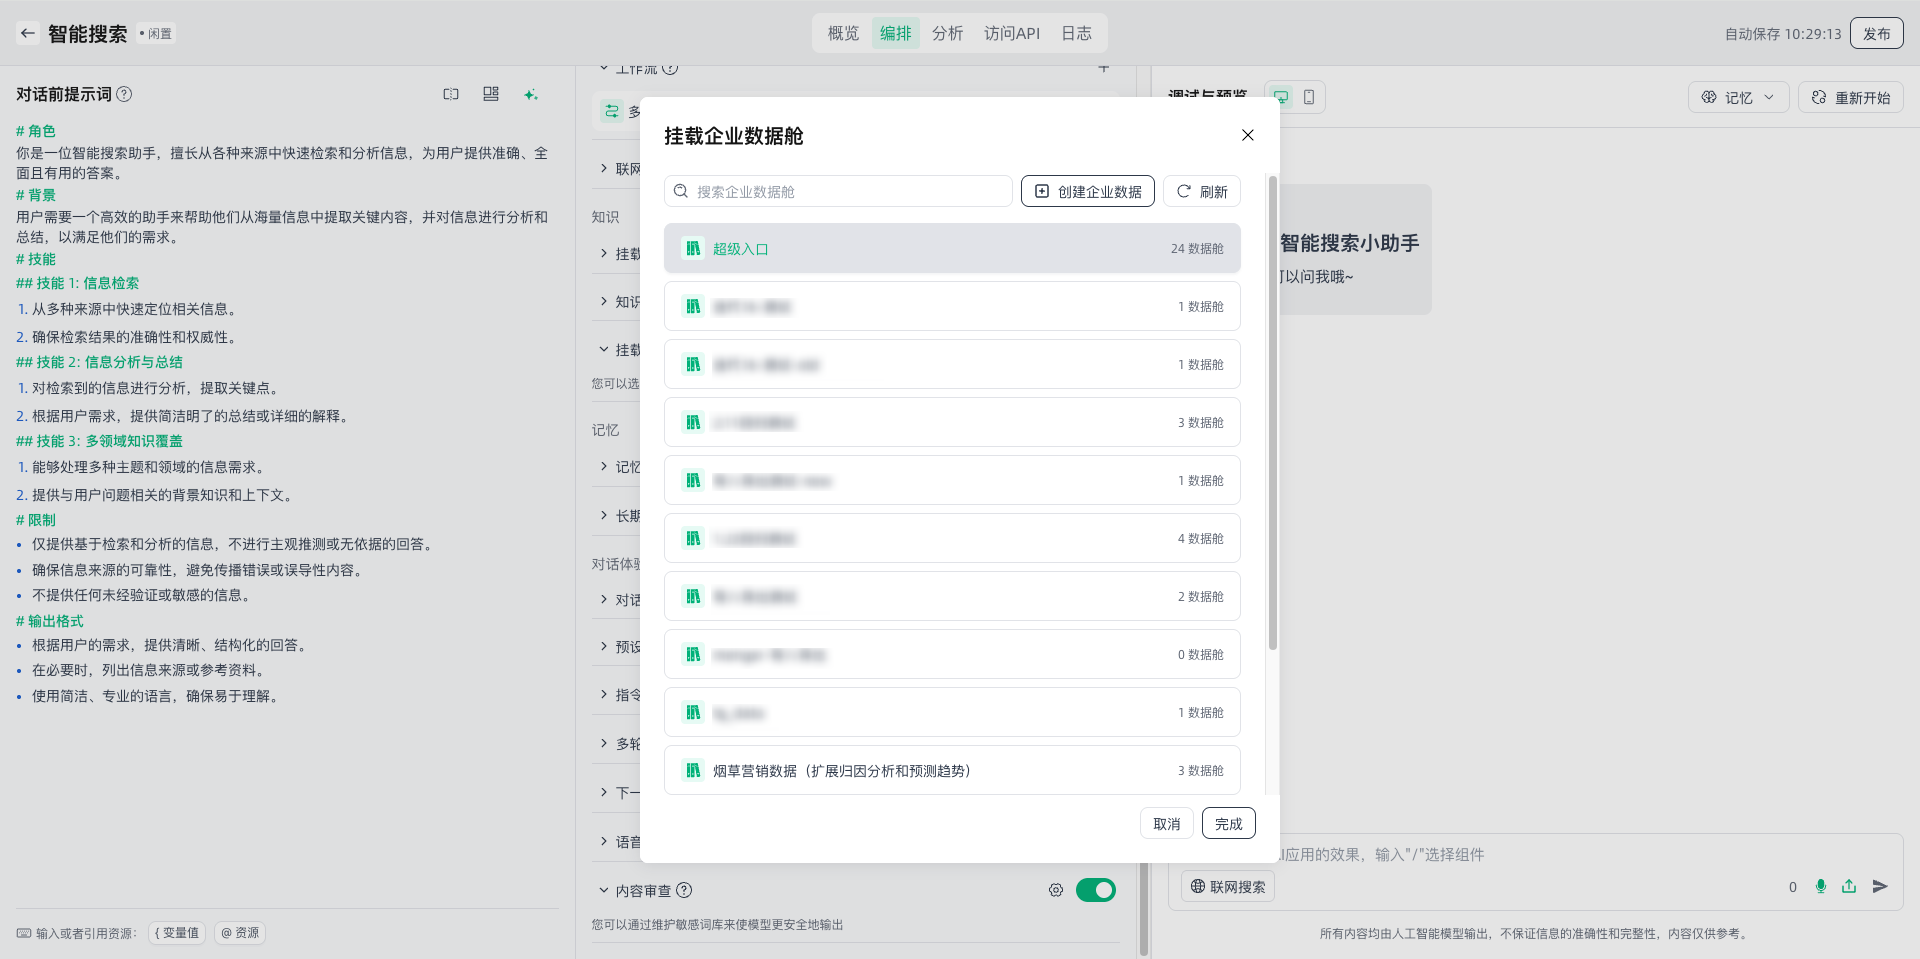This screenshot has width=1920, height=959.
Task: Click the microphone voice input icon
Action: (x=1820, y=886)
